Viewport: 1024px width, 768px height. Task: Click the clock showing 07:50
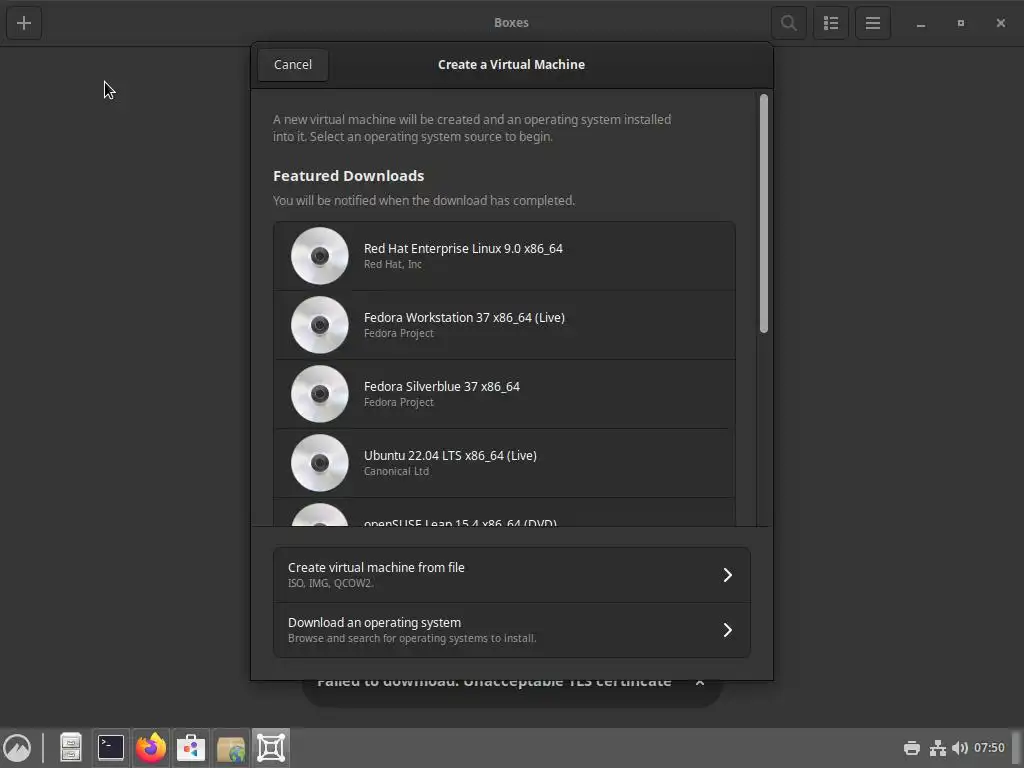click(x=989, y=748)
